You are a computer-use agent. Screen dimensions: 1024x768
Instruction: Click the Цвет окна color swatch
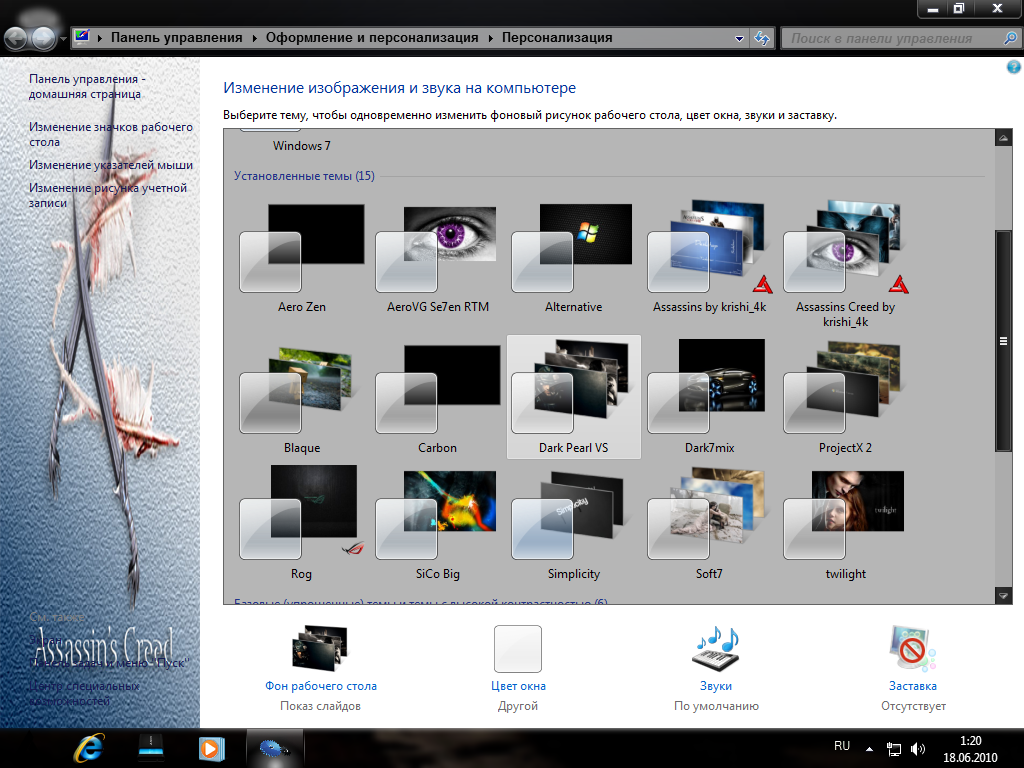[518, 648]
